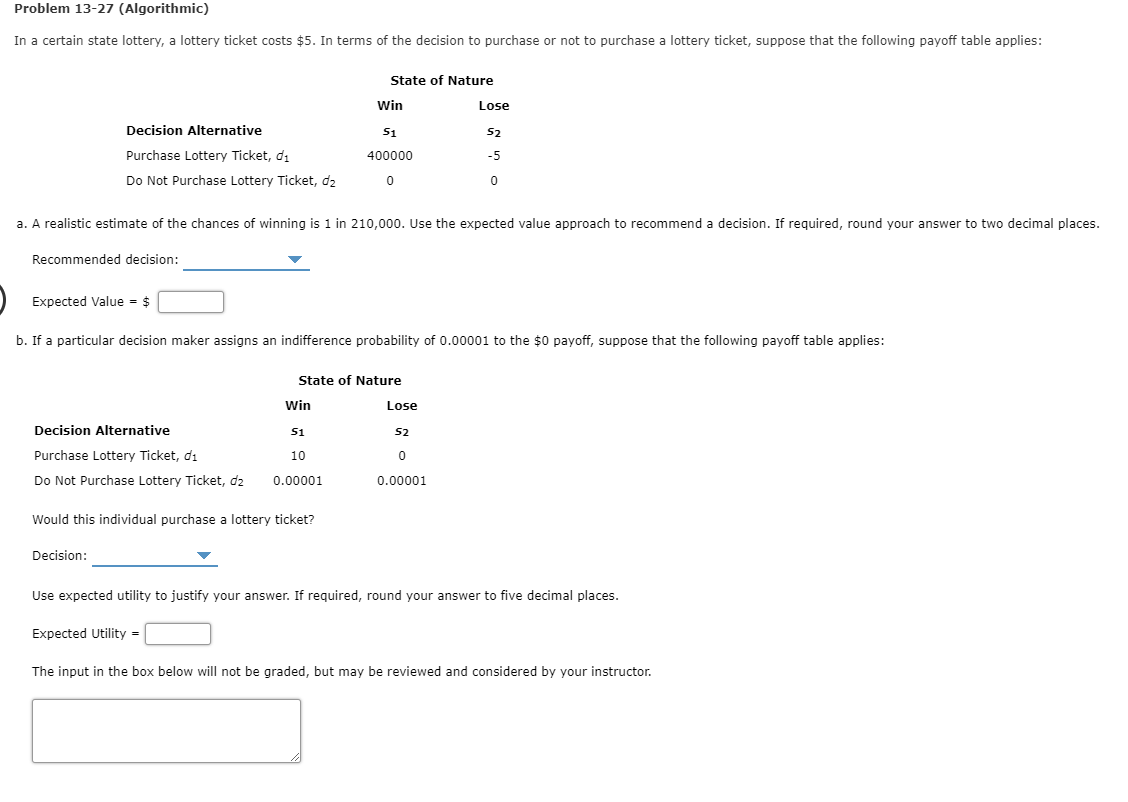Click the Expected Value input box
This screenshot has width=1128, height=802.
click(190, 301)
